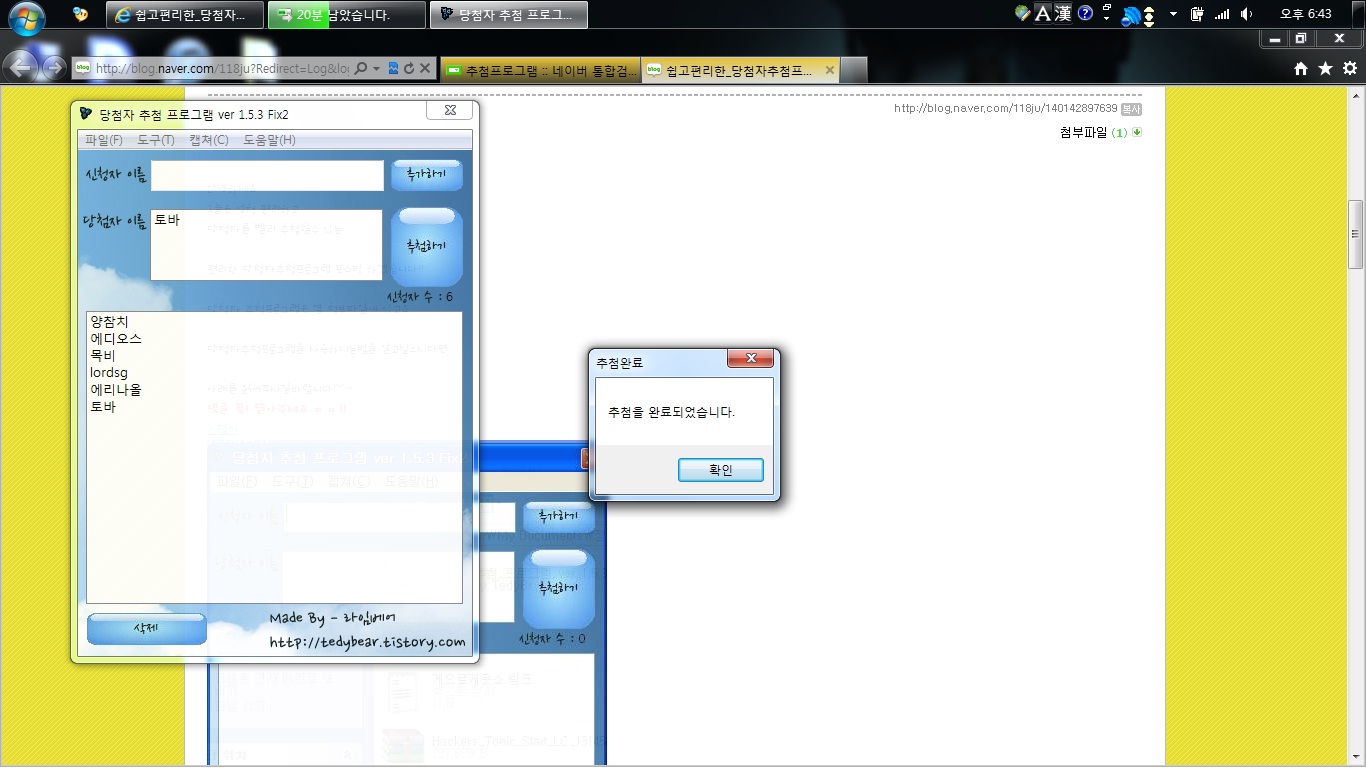Open the 캡쳐(C) menu
The height and width of the screenshot is (768, 1366).
tap(209, 140)
